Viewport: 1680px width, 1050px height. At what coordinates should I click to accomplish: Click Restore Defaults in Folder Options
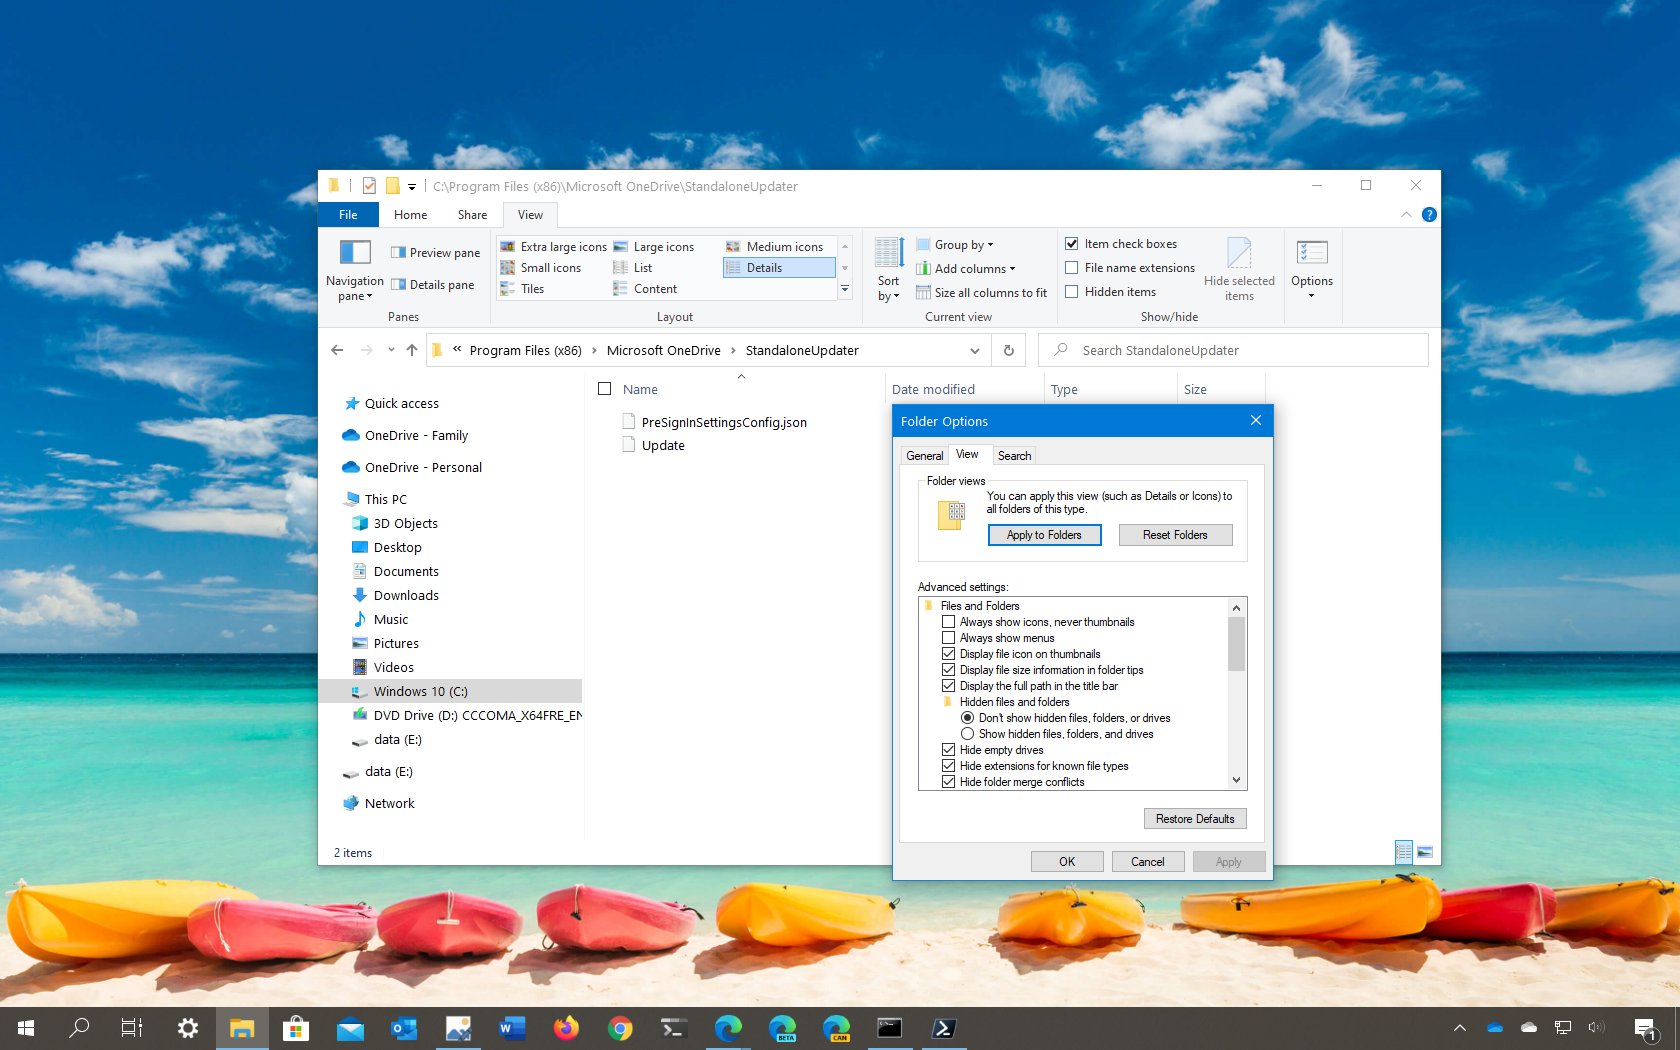1194,818
